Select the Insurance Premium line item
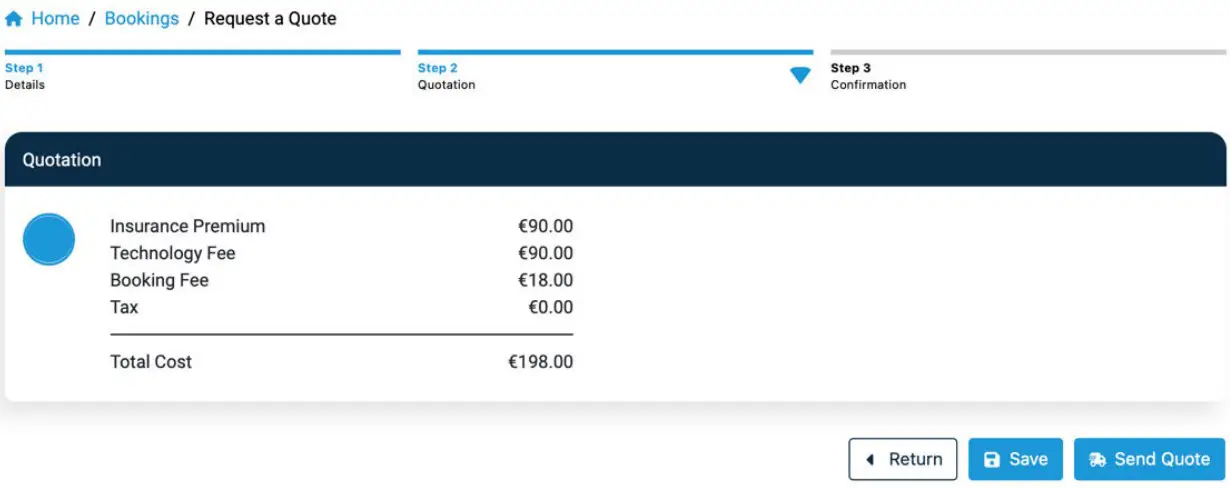Viewport: 1230px width, 488px height. [x=188, y=226]
